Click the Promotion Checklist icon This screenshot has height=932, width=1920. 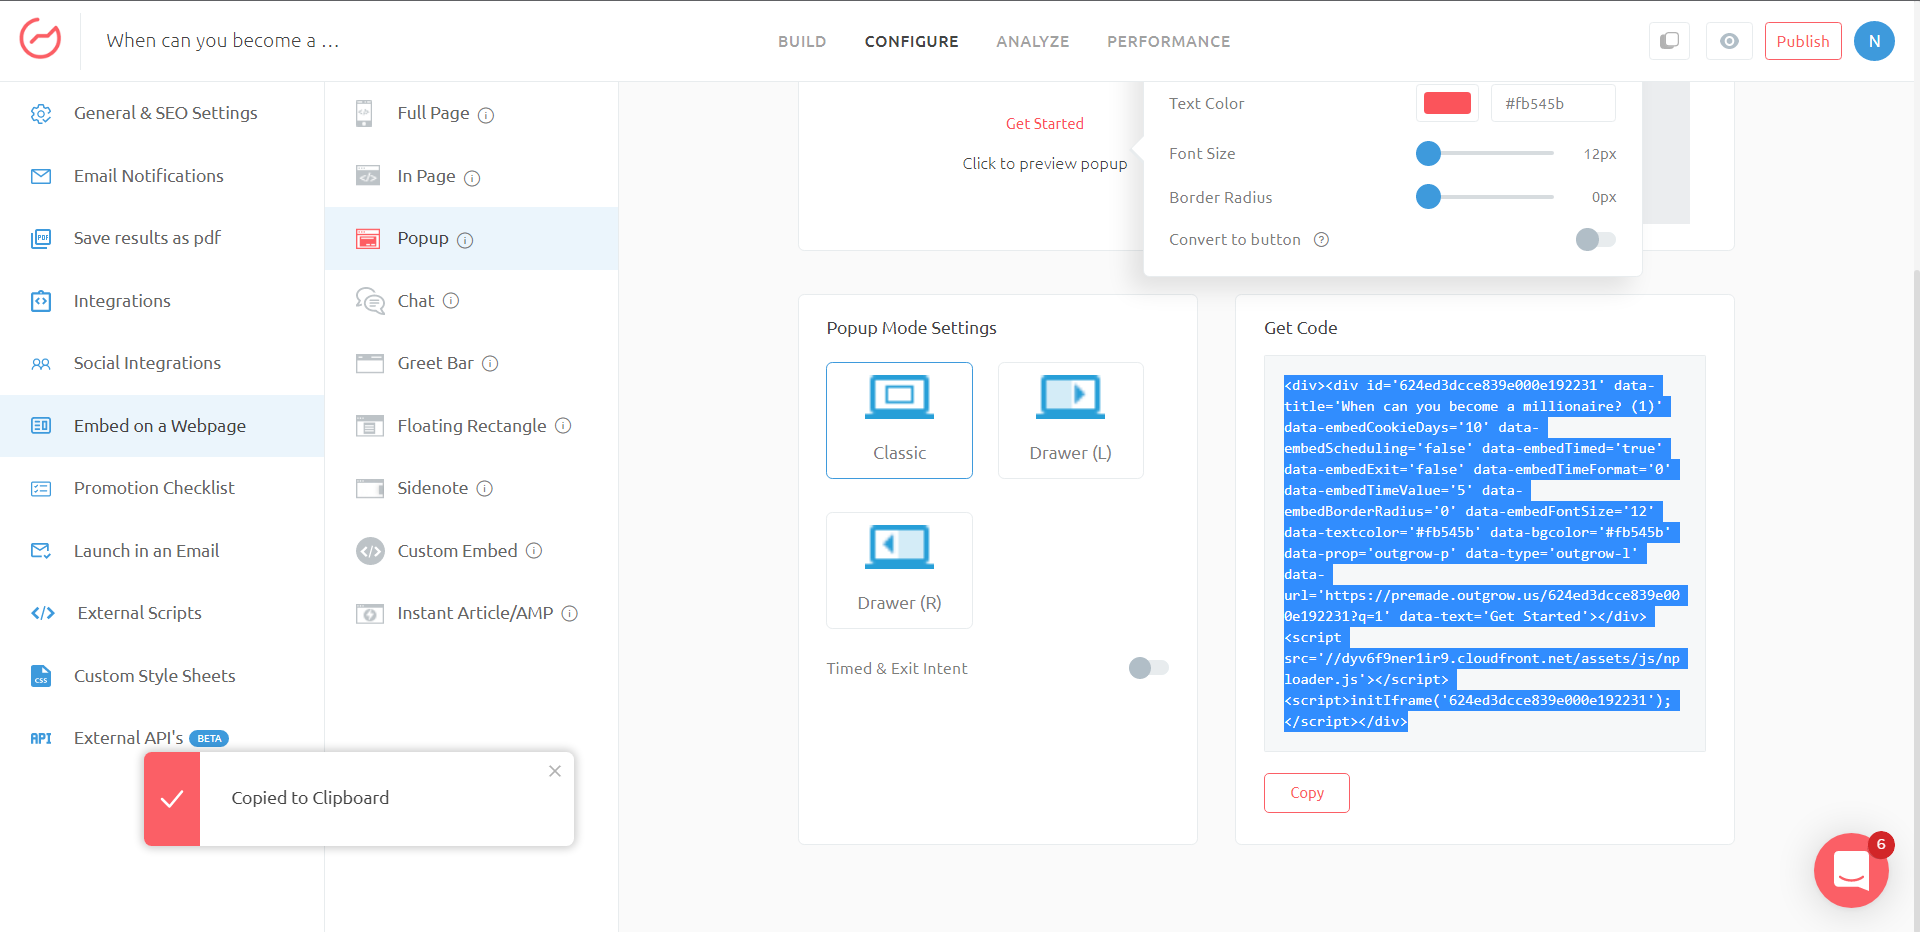tap(41, 489)
